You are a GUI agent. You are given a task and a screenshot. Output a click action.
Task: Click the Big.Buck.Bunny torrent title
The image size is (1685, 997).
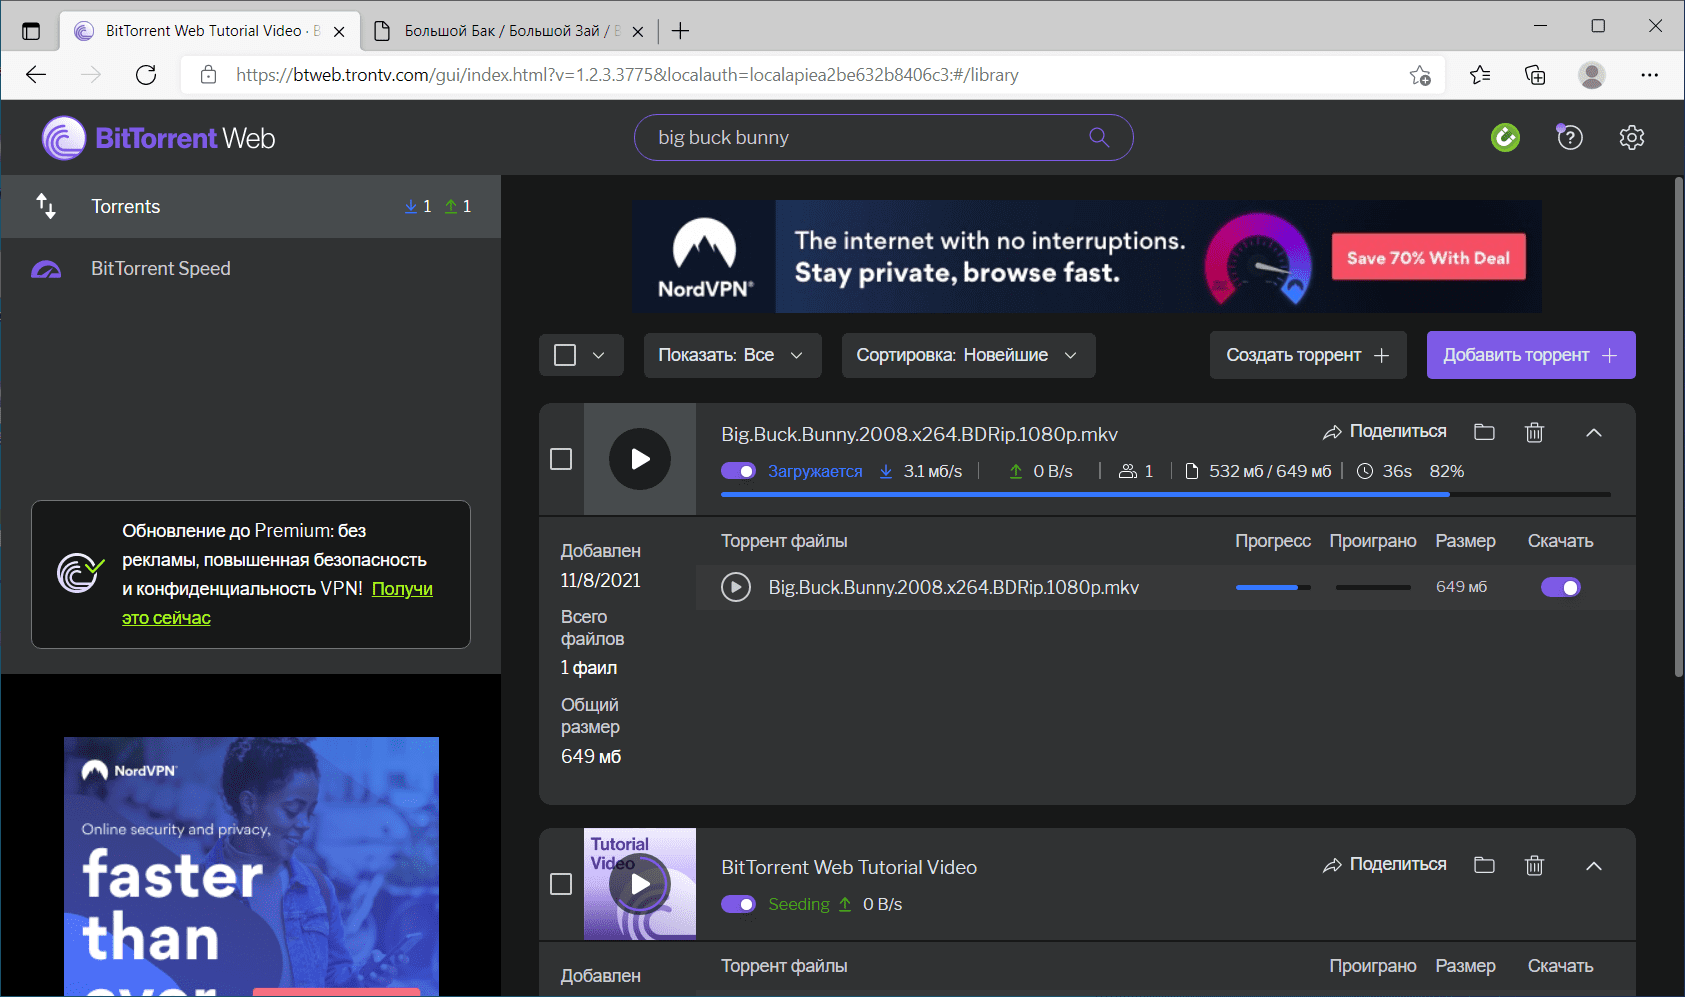click(x=919, y=434)
